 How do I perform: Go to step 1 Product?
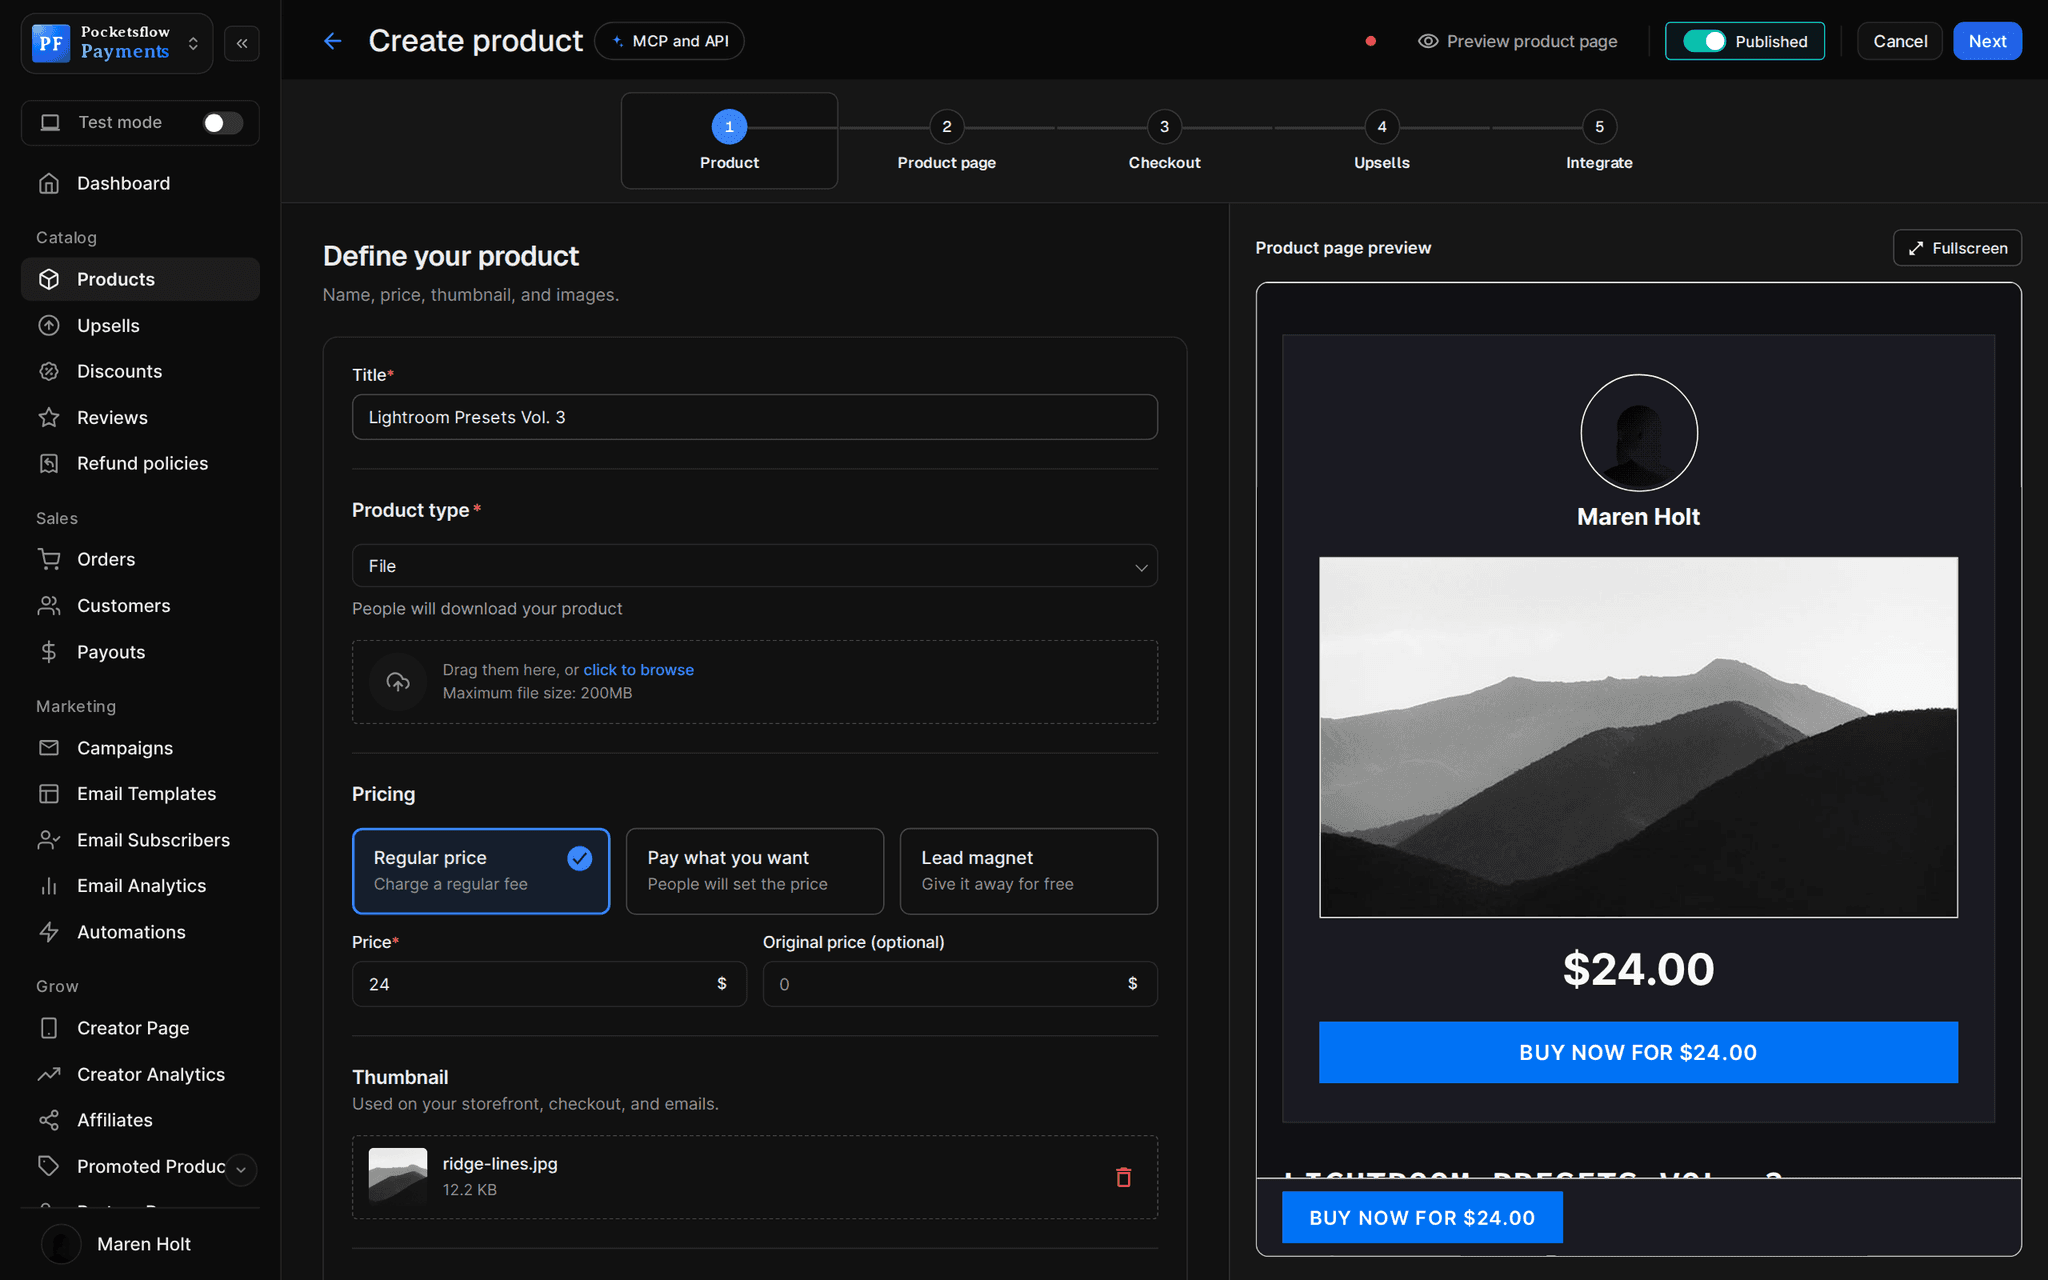pos(729,141)
